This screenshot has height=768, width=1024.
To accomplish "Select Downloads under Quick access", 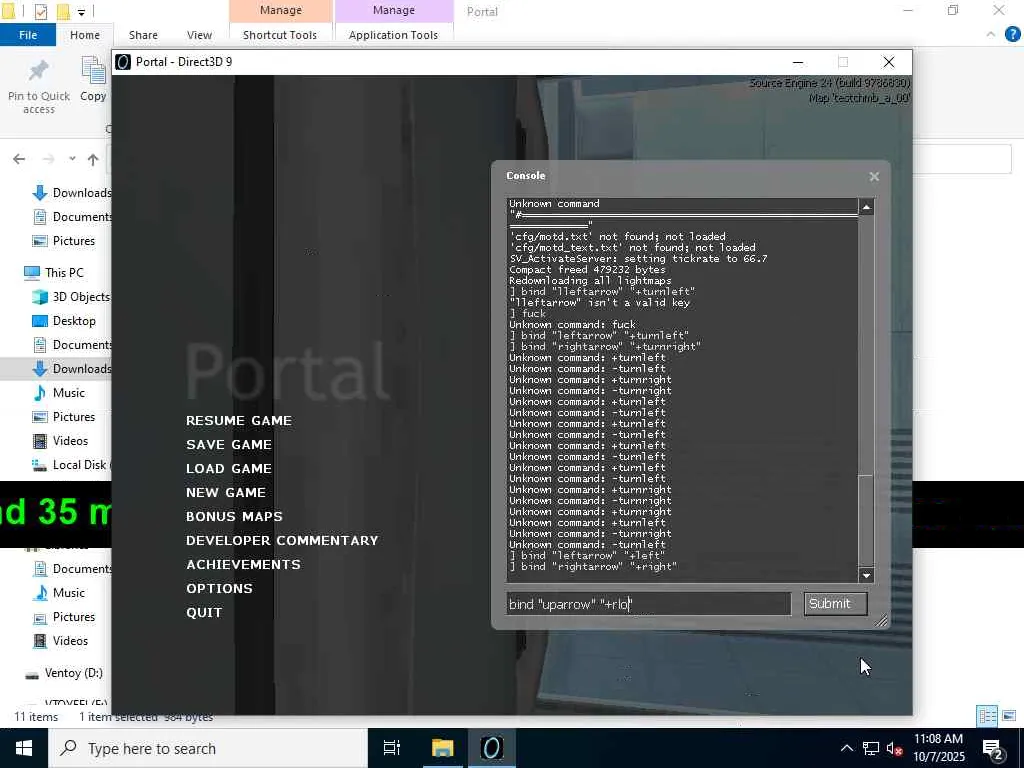I will (x=72, y=193).
